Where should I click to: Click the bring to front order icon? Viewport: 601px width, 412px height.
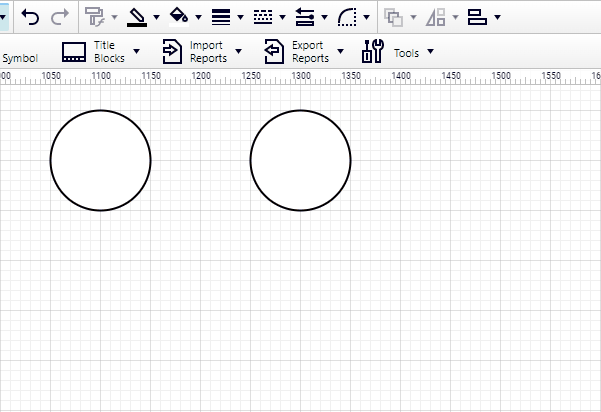click(394, 17)
